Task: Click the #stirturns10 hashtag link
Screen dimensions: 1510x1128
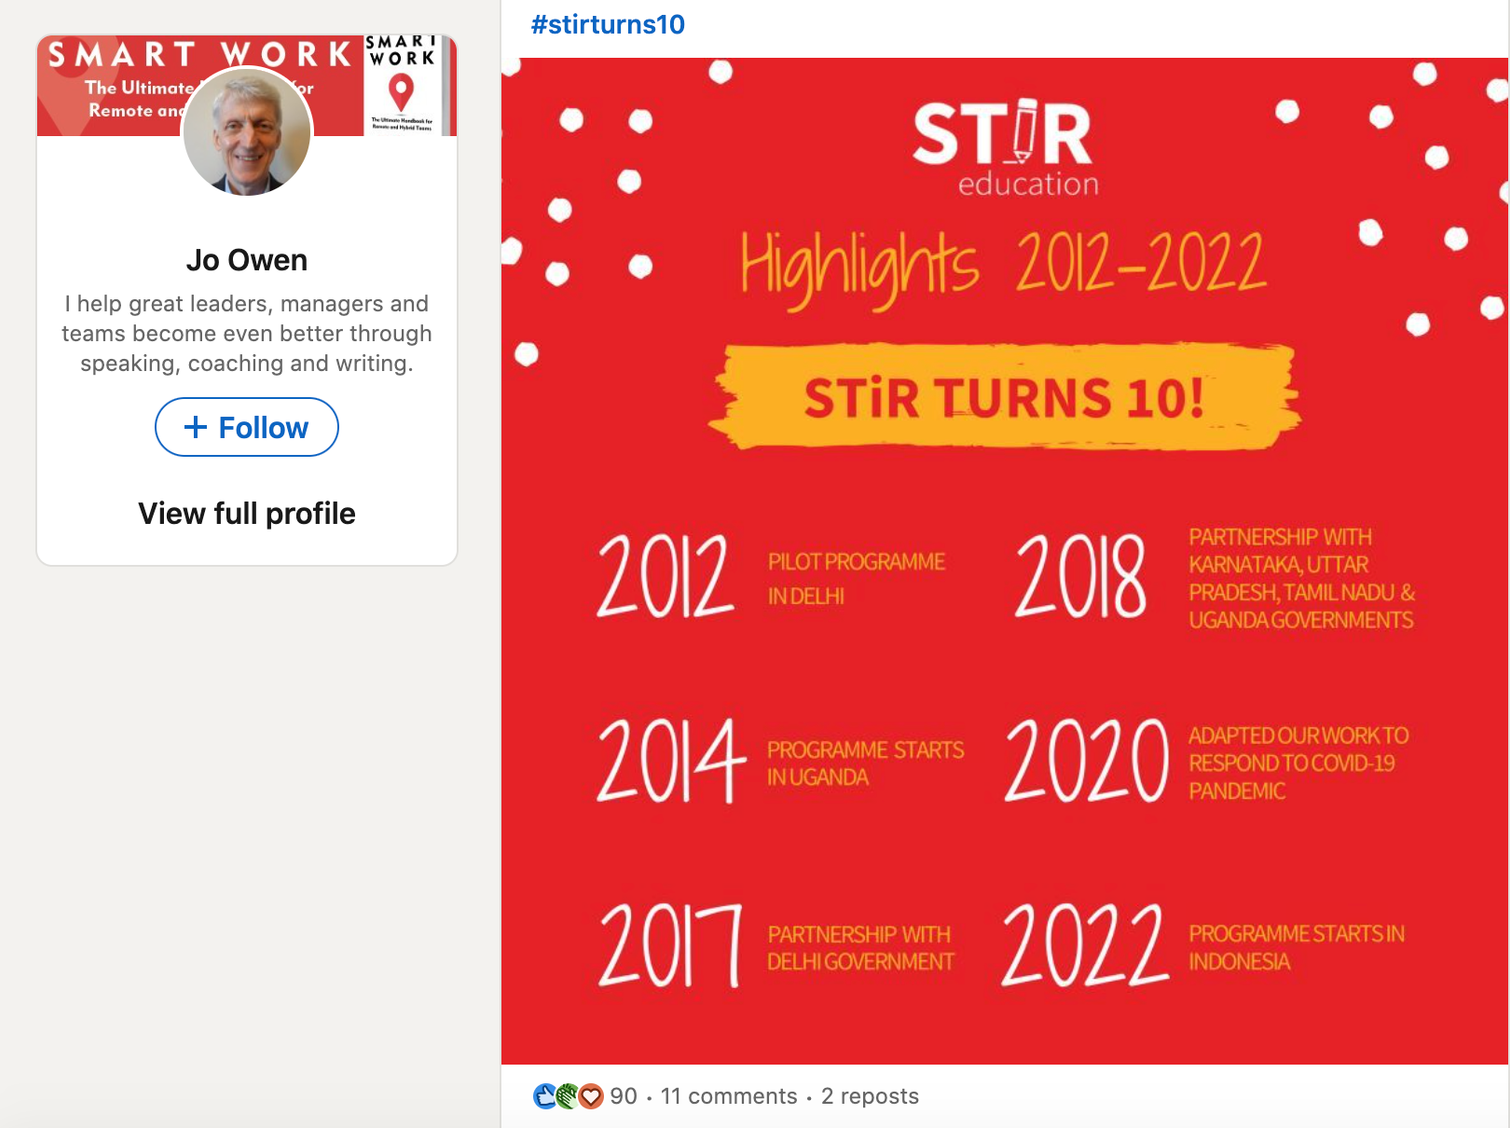Action: 608,24
